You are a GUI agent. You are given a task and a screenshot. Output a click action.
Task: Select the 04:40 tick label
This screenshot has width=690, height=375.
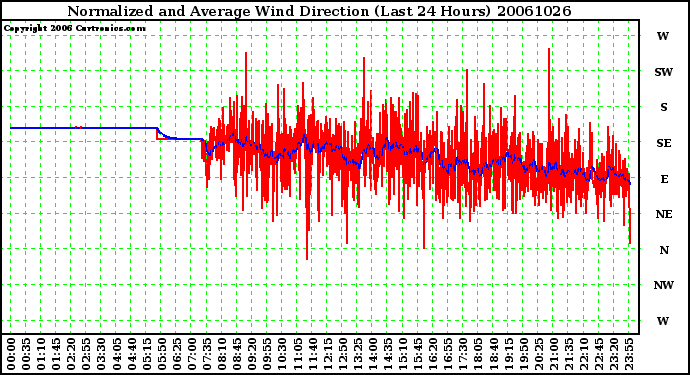(131, 355)
